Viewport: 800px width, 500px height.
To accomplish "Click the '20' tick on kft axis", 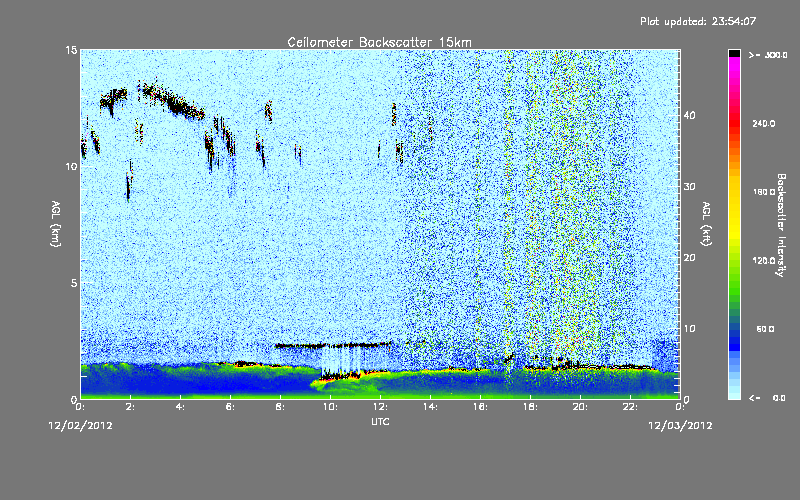I will click(x=689, y=257).
